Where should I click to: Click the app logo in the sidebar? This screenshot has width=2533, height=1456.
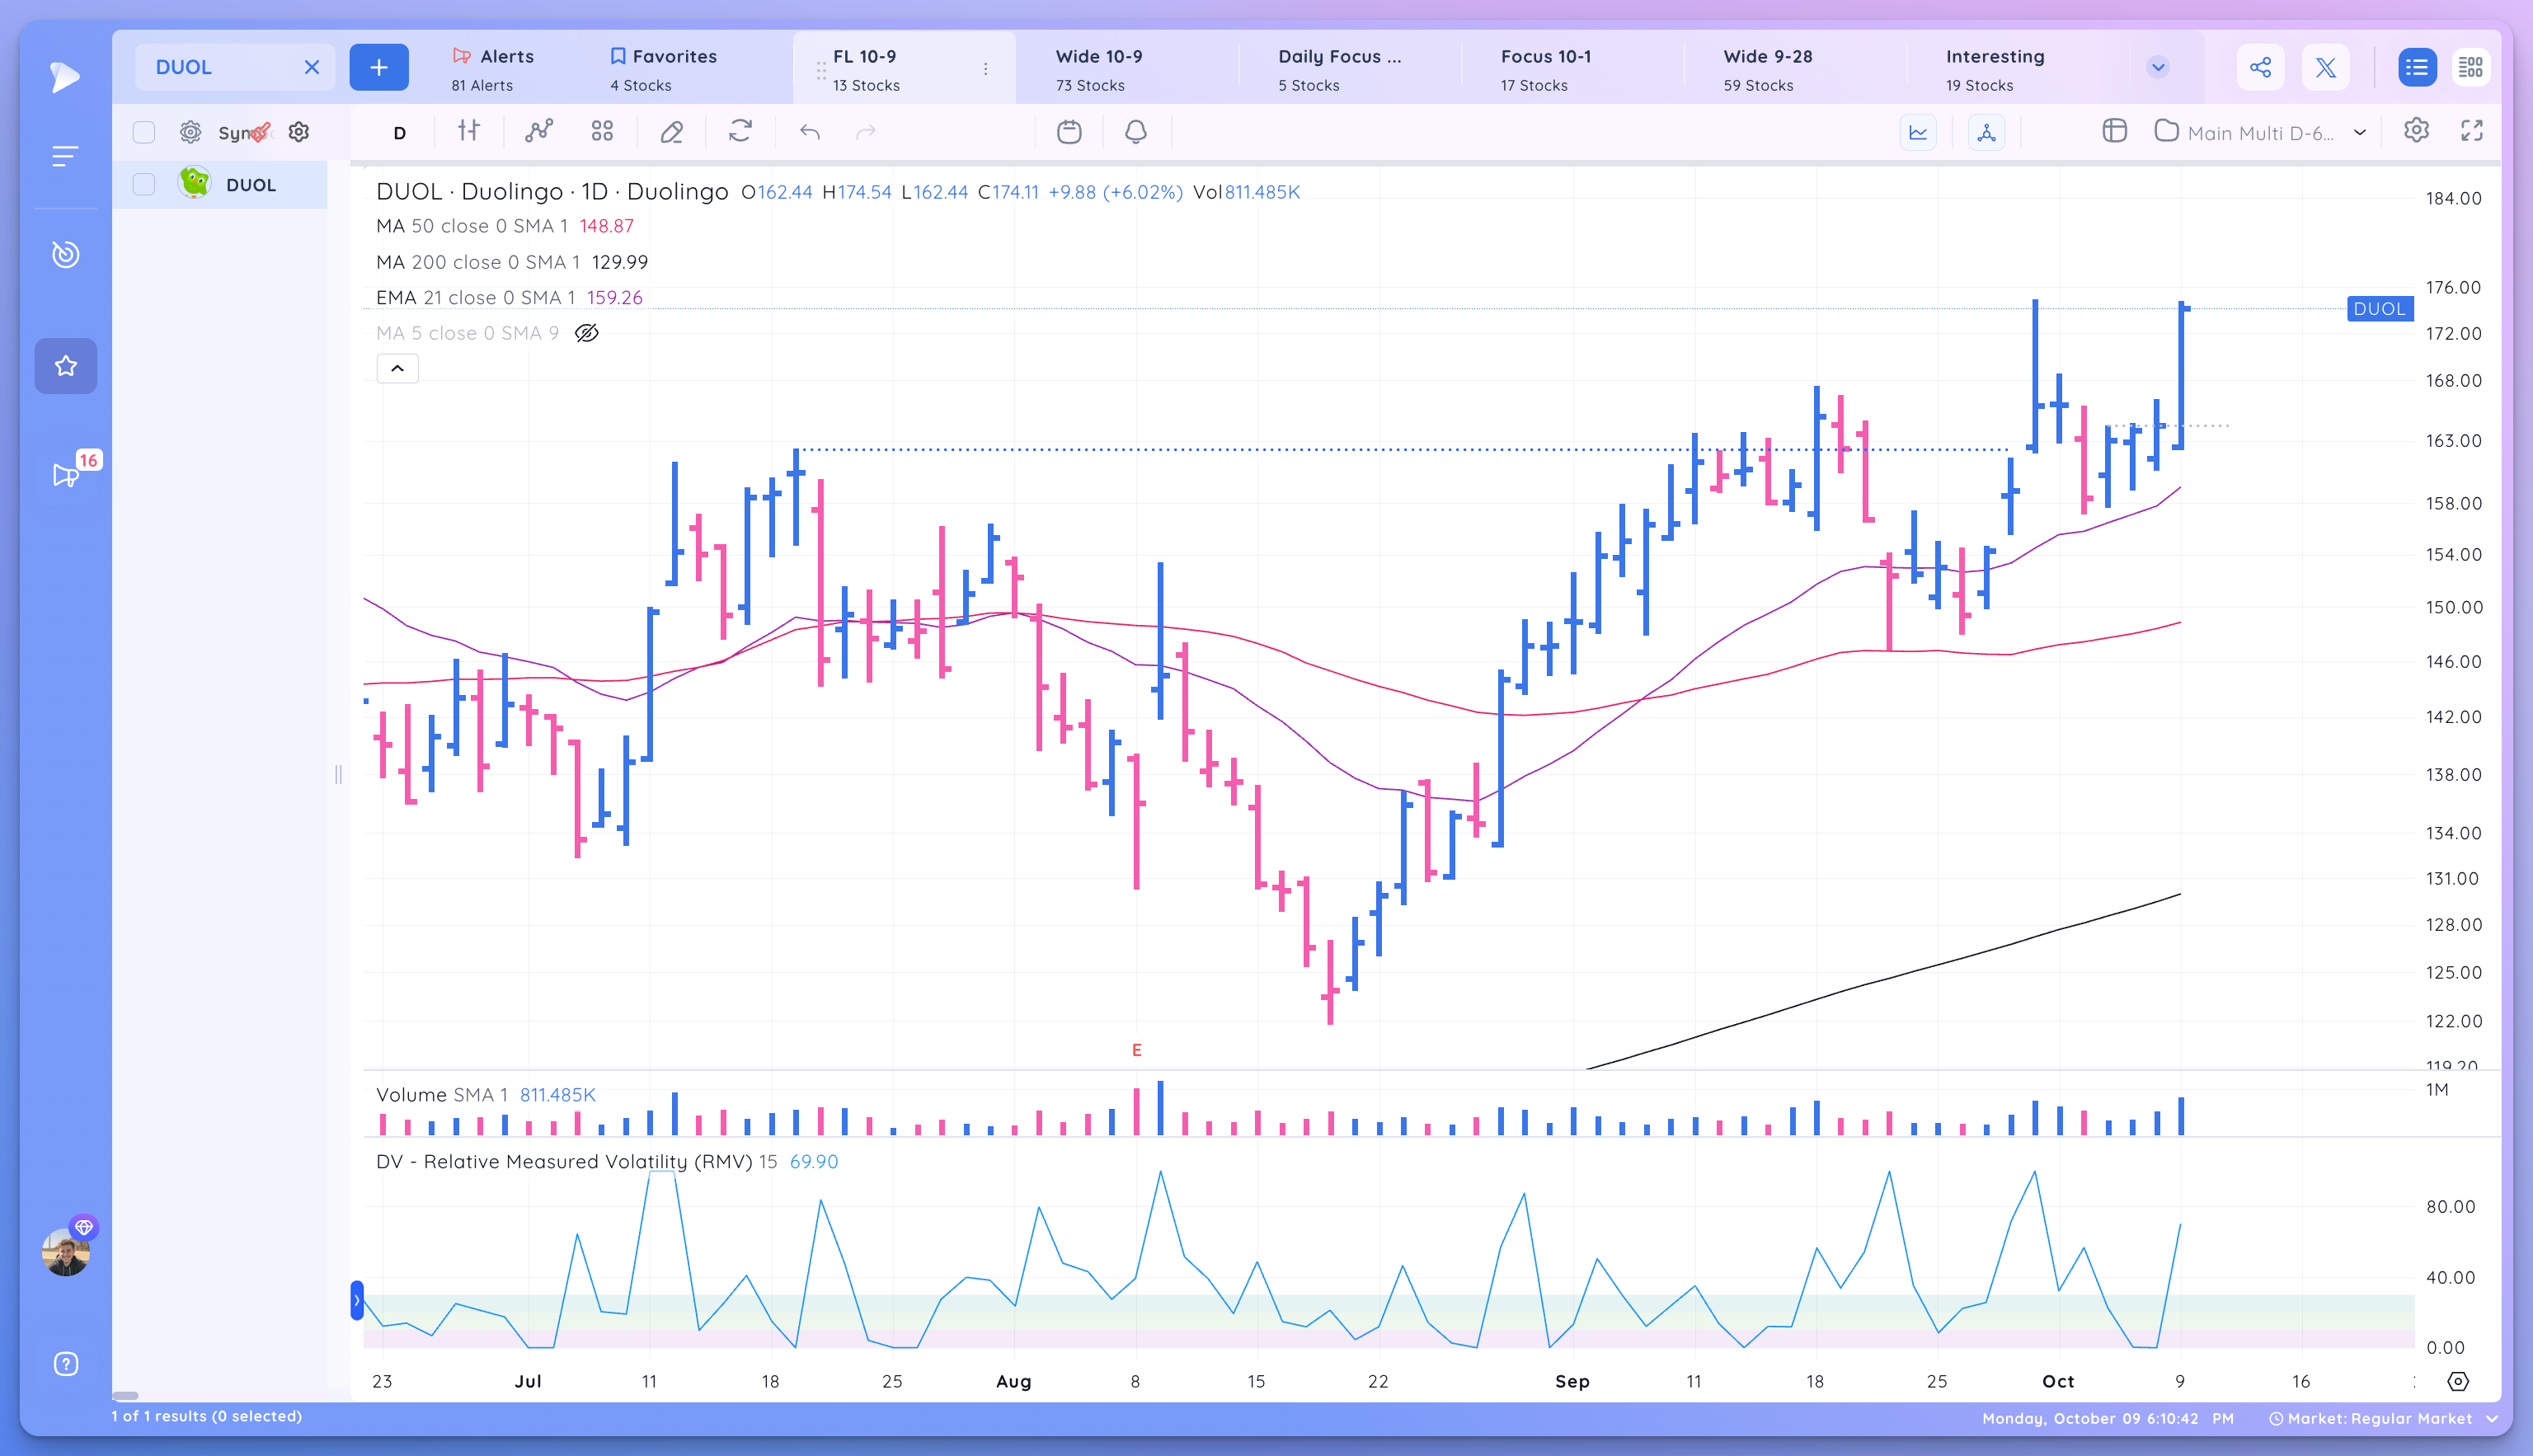(65, 77)
